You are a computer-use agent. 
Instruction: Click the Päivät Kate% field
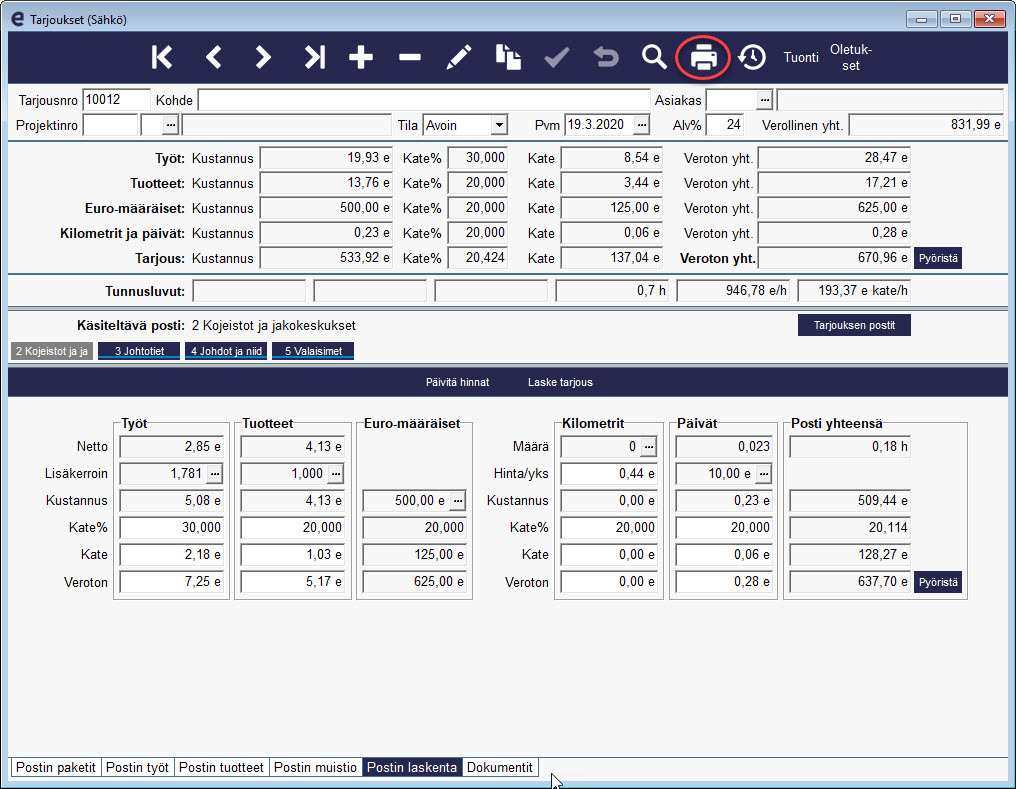pos(724,528)
